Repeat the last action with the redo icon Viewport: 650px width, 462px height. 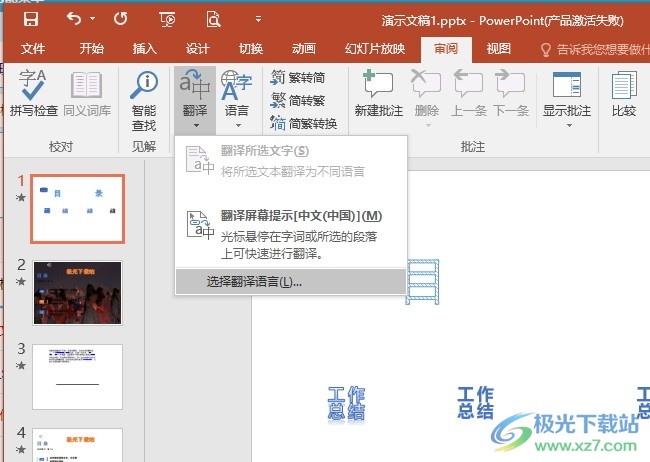coord(121,19)
